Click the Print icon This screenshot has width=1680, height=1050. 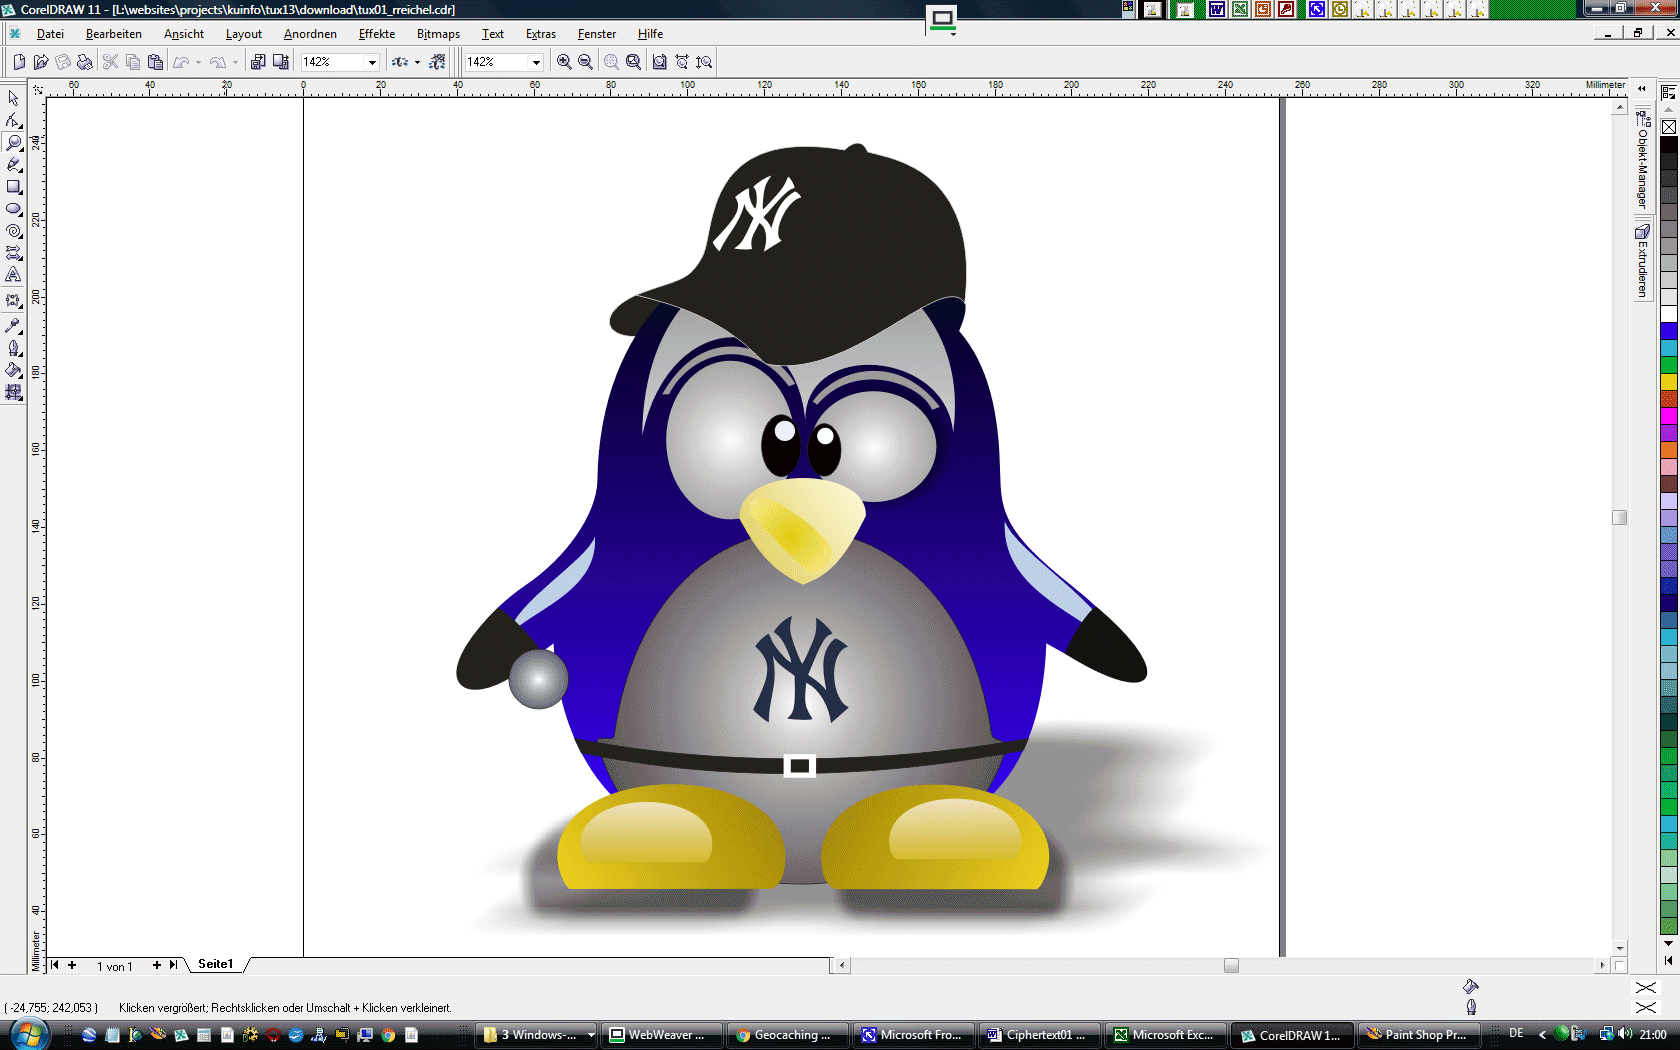85,62
